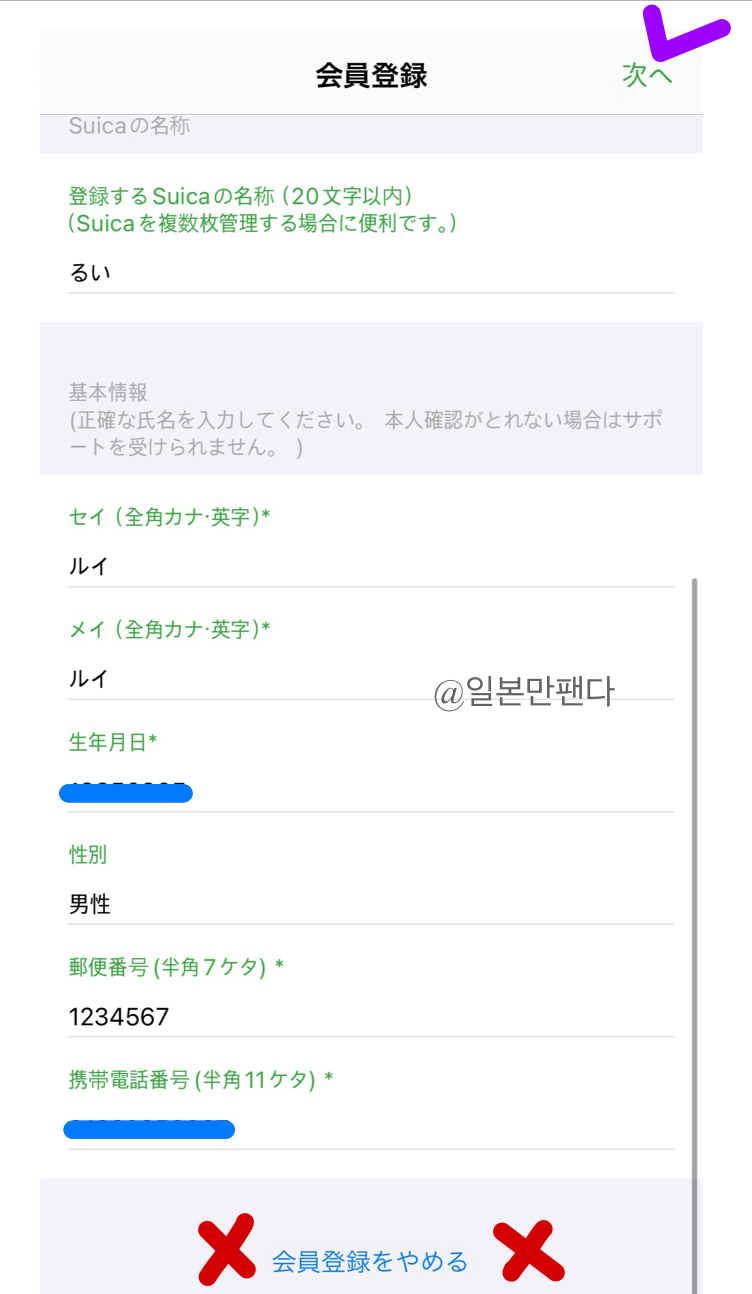This screenshot has width=752, height=1294.
Task: Tap the 郵便番号（半角7ケタ）label
Action: pos(190,968)
